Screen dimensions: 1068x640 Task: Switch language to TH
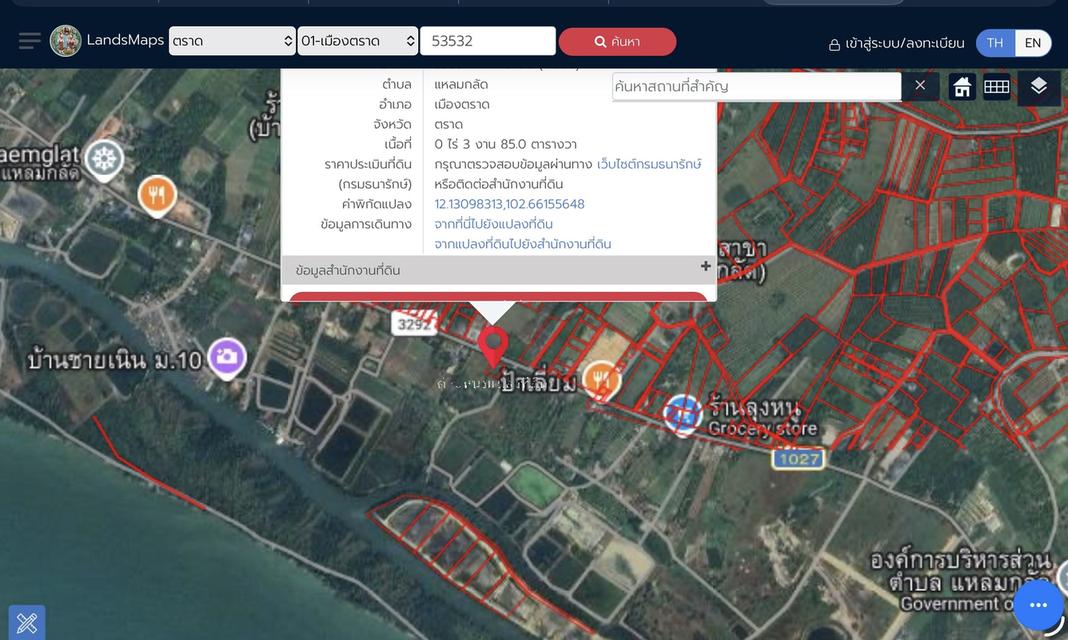(x=994, y=43)
